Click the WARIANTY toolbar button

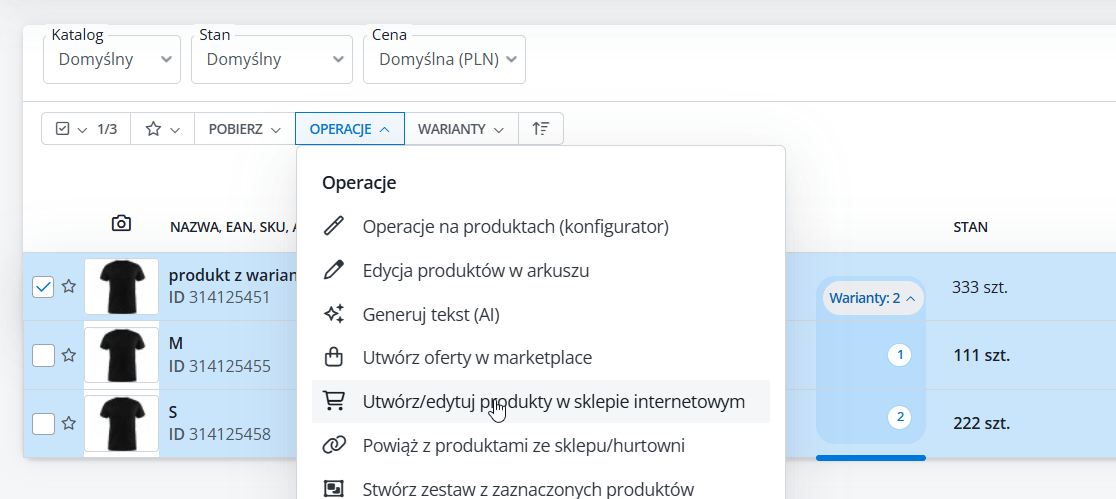pyautogui.click(x=460, y=129)
